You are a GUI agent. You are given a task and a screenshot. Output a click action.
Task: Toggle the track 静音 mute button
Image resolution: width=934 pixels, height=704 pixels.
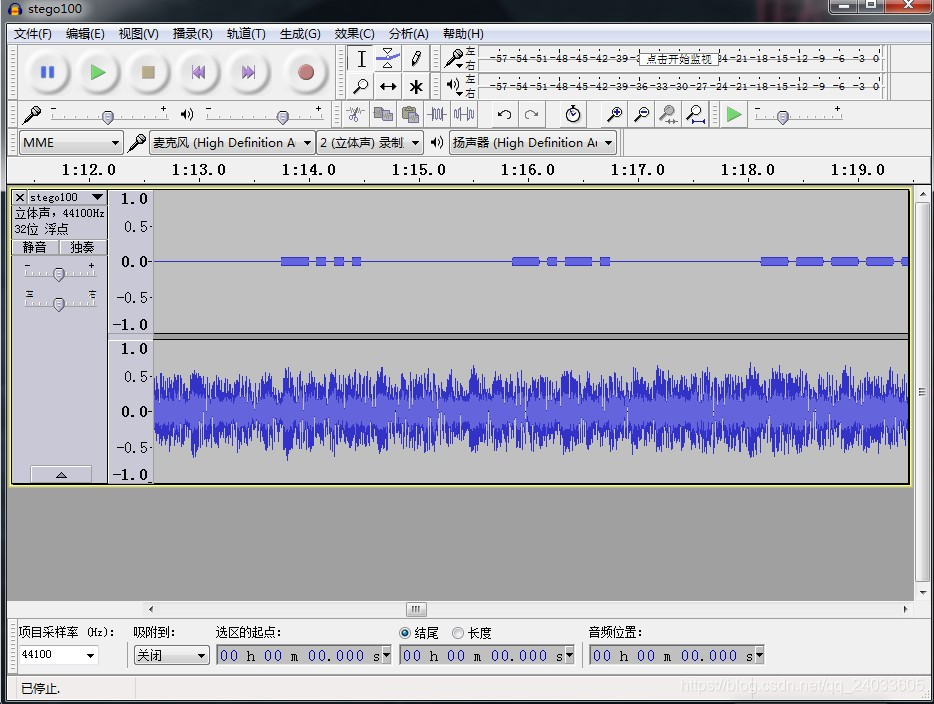(x=35, y=247)
